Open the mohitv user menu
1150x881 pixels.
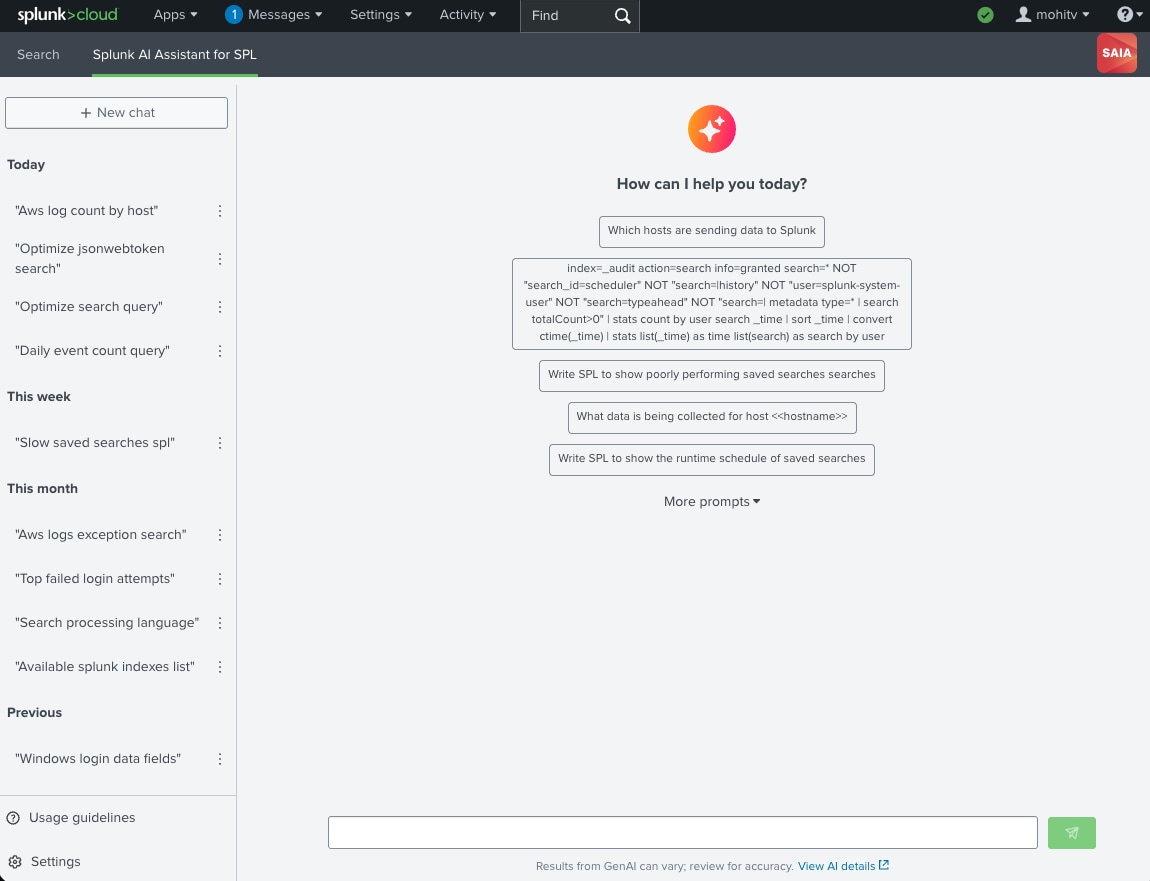1053,15
